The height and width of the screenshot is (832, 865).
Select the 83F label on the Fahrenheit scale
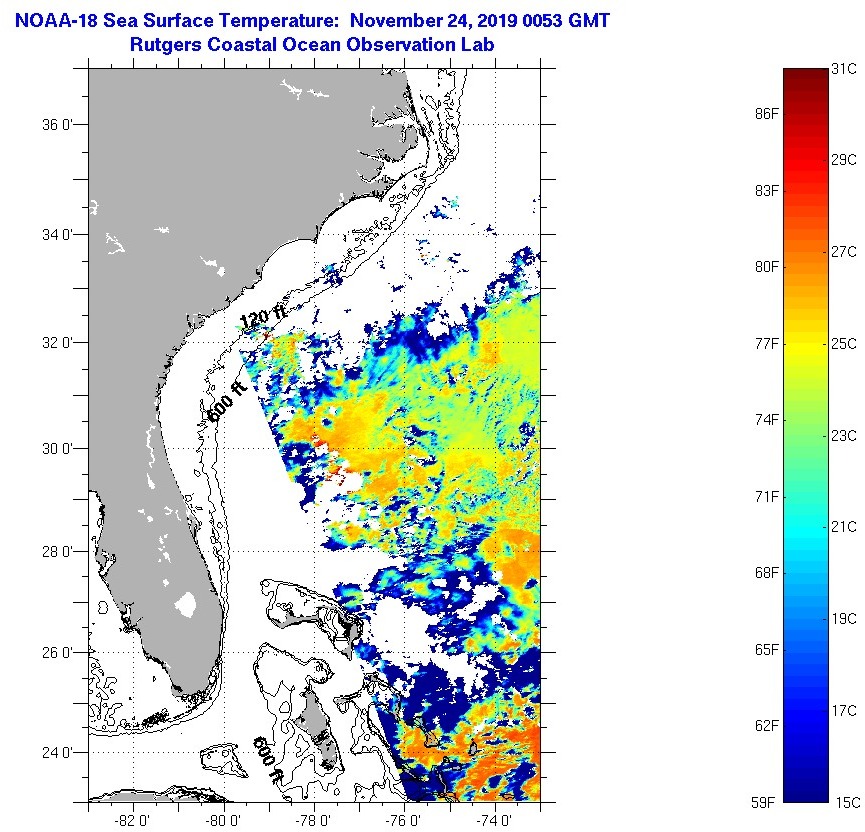pyautogui.click(x=767, y=190)
